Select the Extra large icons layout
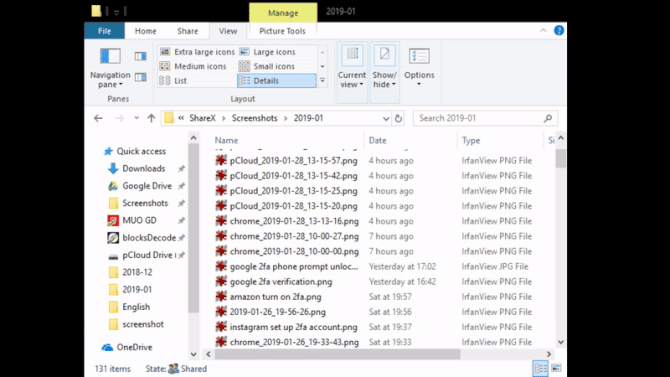The width and height of the screenshot is (670, 377). 197,52
